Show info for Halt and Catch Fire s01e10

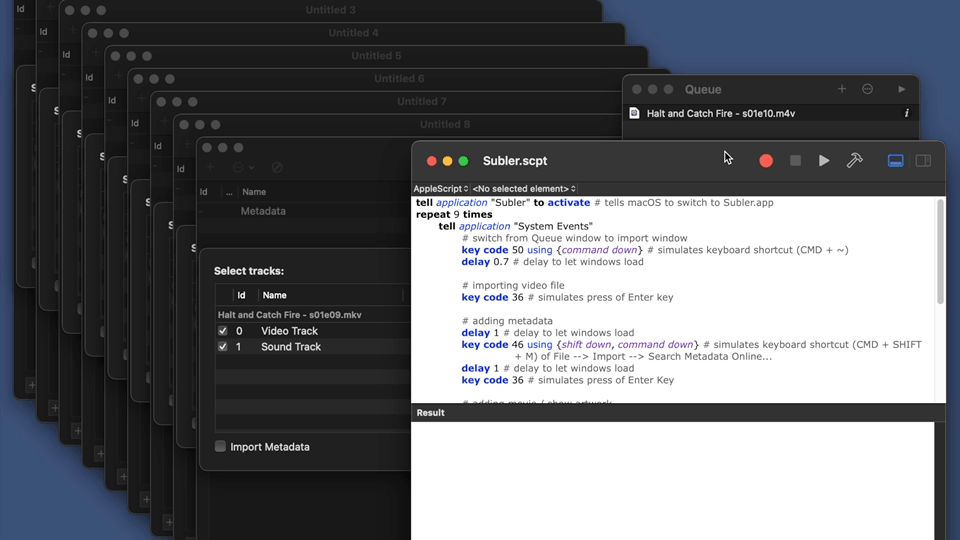tap(907, 113)
